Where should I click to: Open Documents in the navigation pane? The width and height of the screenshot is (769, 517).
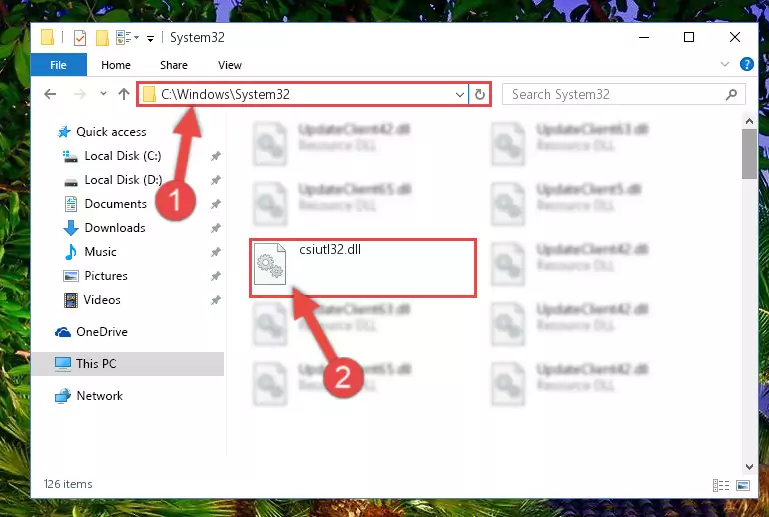tap(115, 204)
